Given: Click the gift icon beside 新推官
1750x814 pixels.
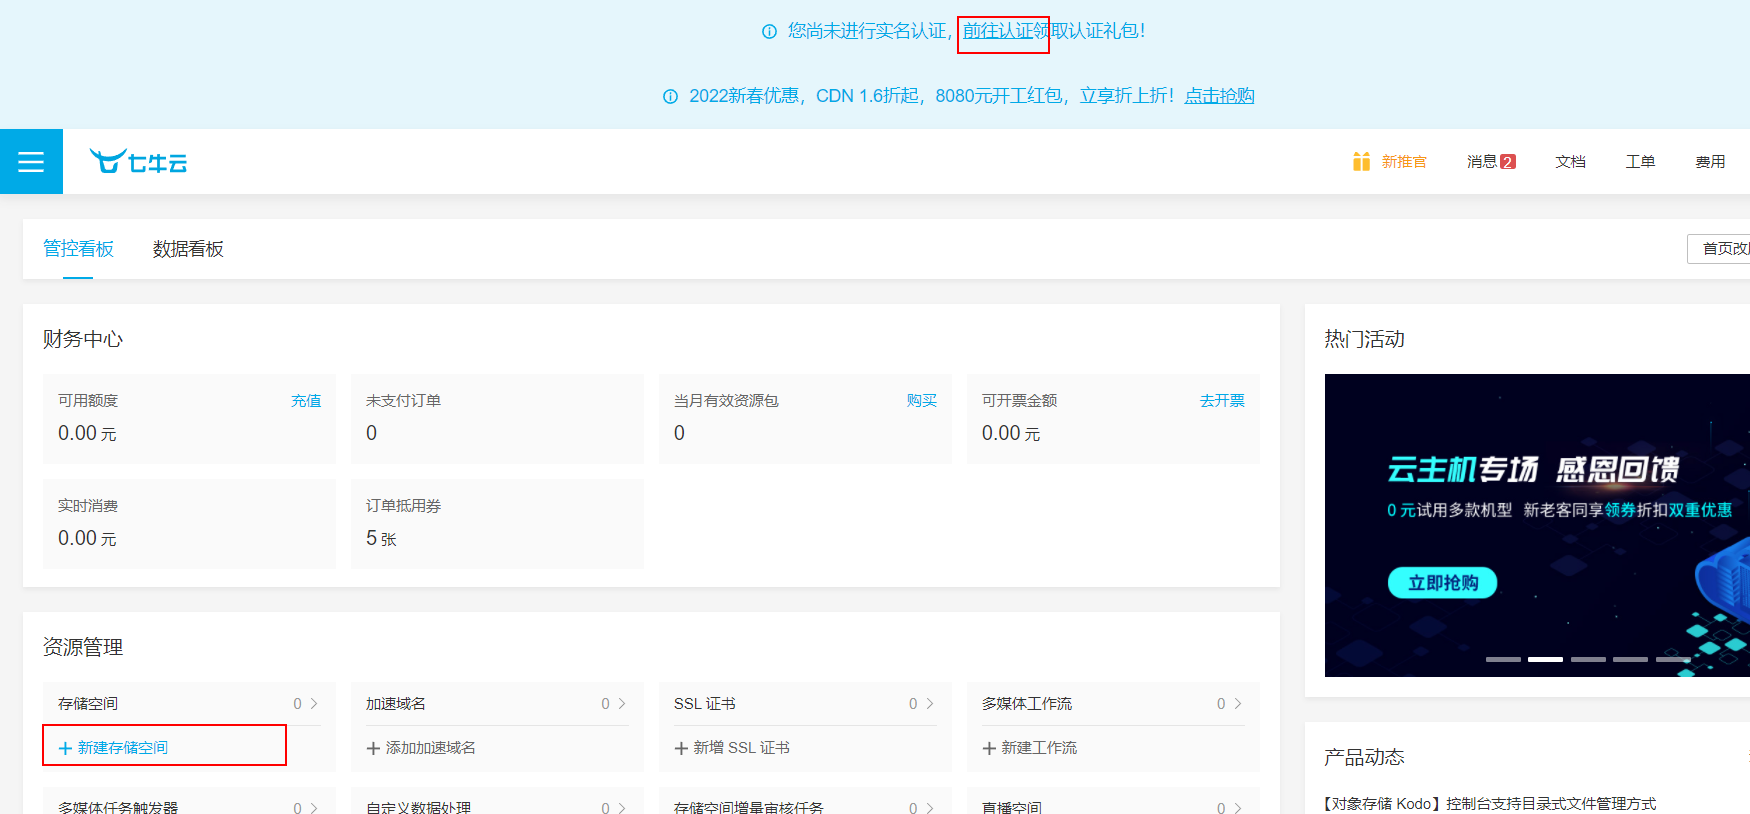Looking at the screenshot, I should (x=1361, y=161).
